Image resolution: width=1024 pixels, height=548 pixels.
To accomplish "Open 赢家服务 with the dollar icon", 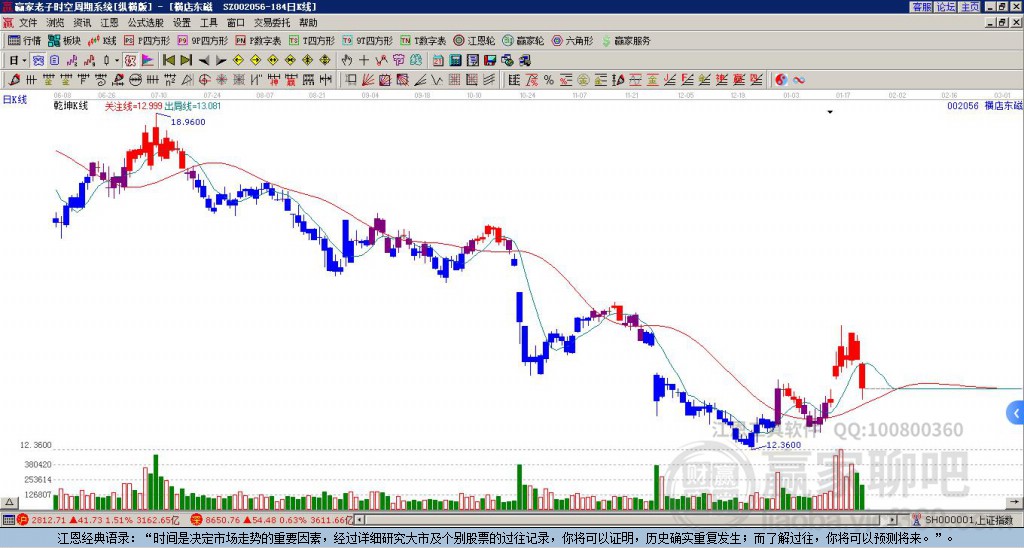I will (626, 40).
